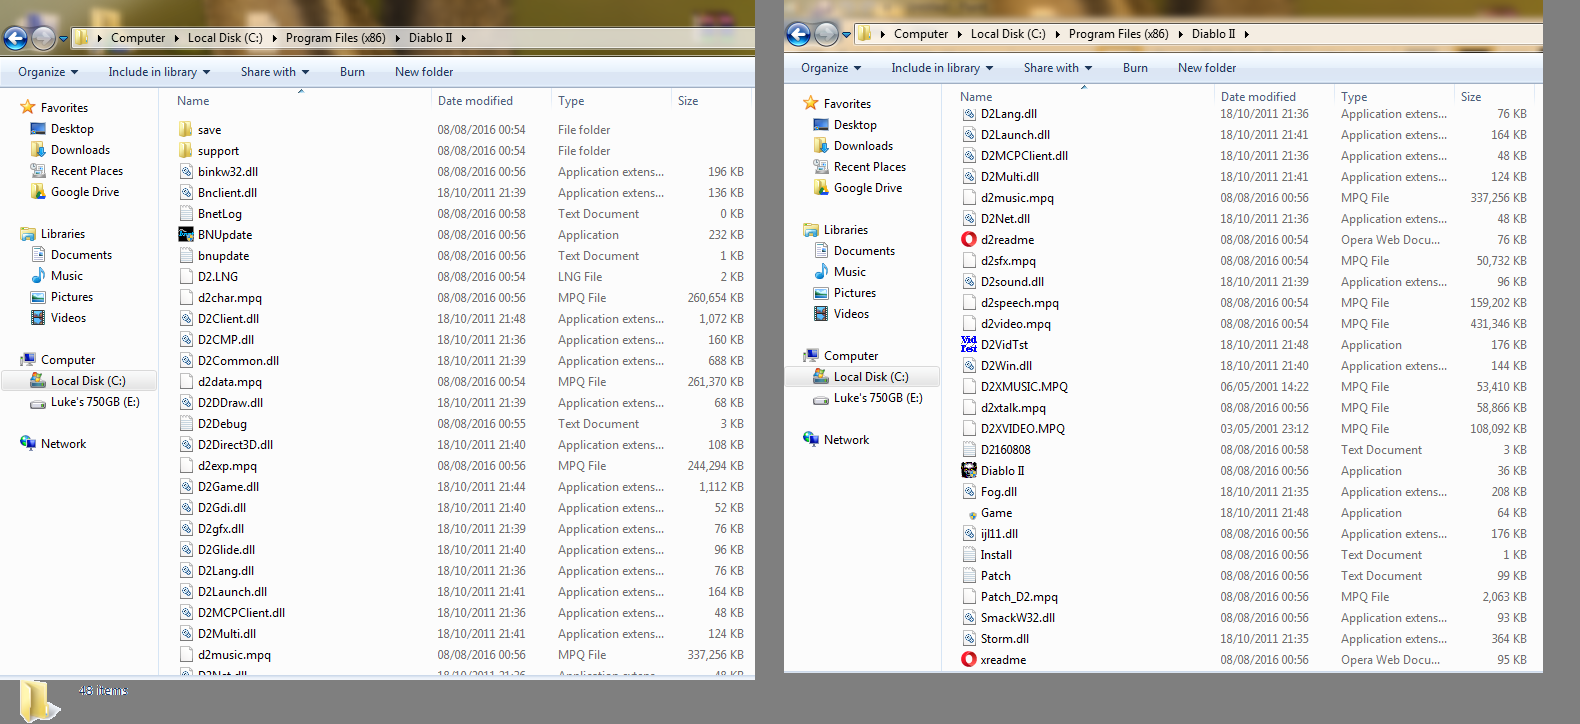Viewport: 1580px width, 724px height.
Task: Select D2Debug text document in left window
Action: pyautogui.click(x=222, y=424)
